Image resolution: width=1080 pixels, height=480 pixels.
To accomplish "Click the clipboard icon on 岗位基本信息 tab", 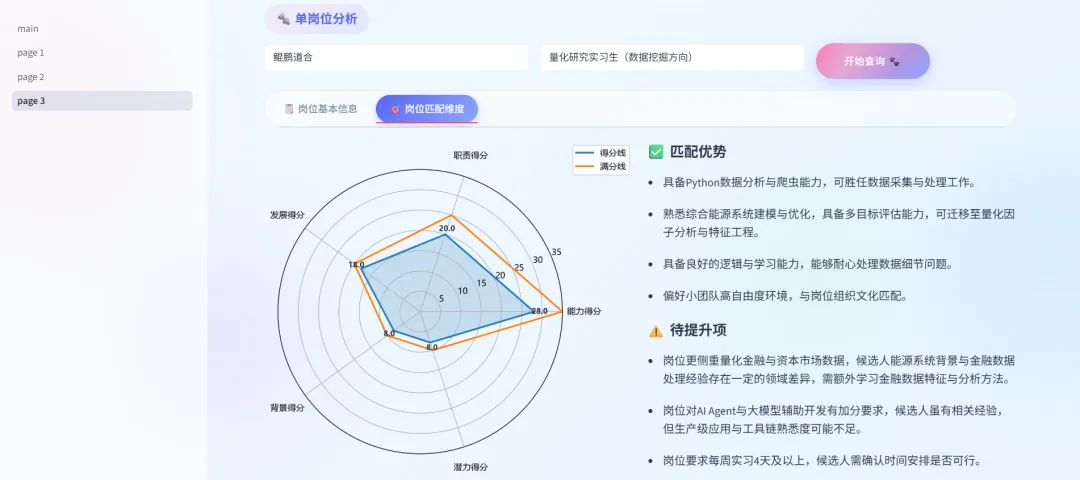I will (x=289, y=109).
